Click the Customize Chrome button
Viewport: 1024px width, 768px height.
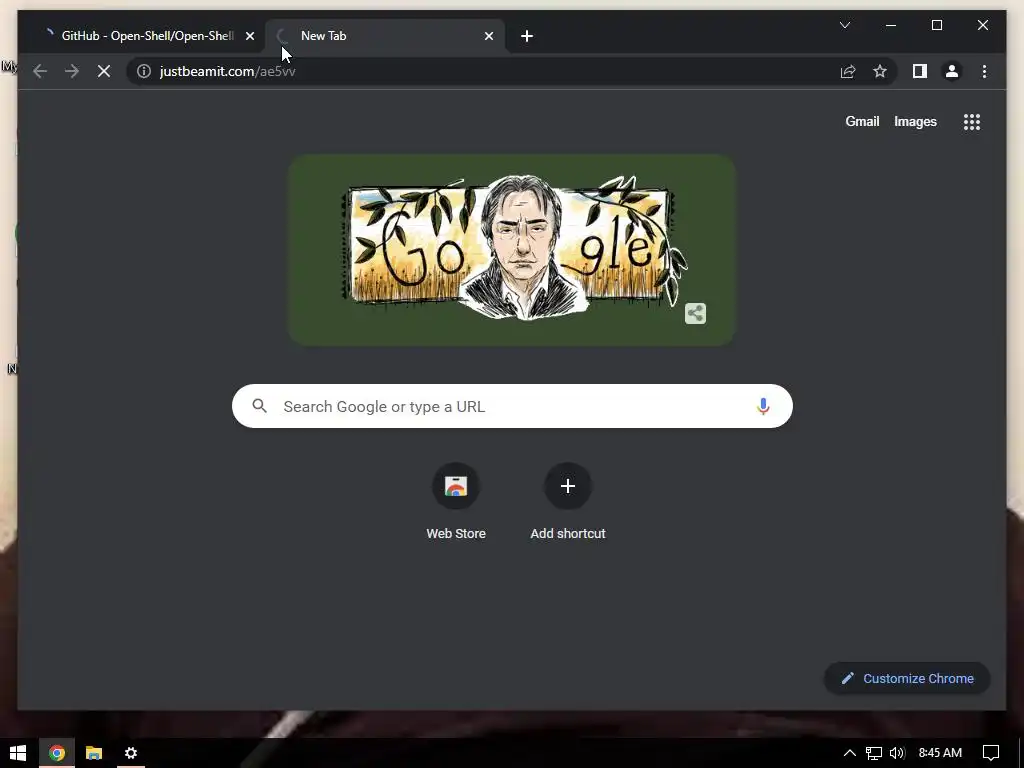pos(907,679)
